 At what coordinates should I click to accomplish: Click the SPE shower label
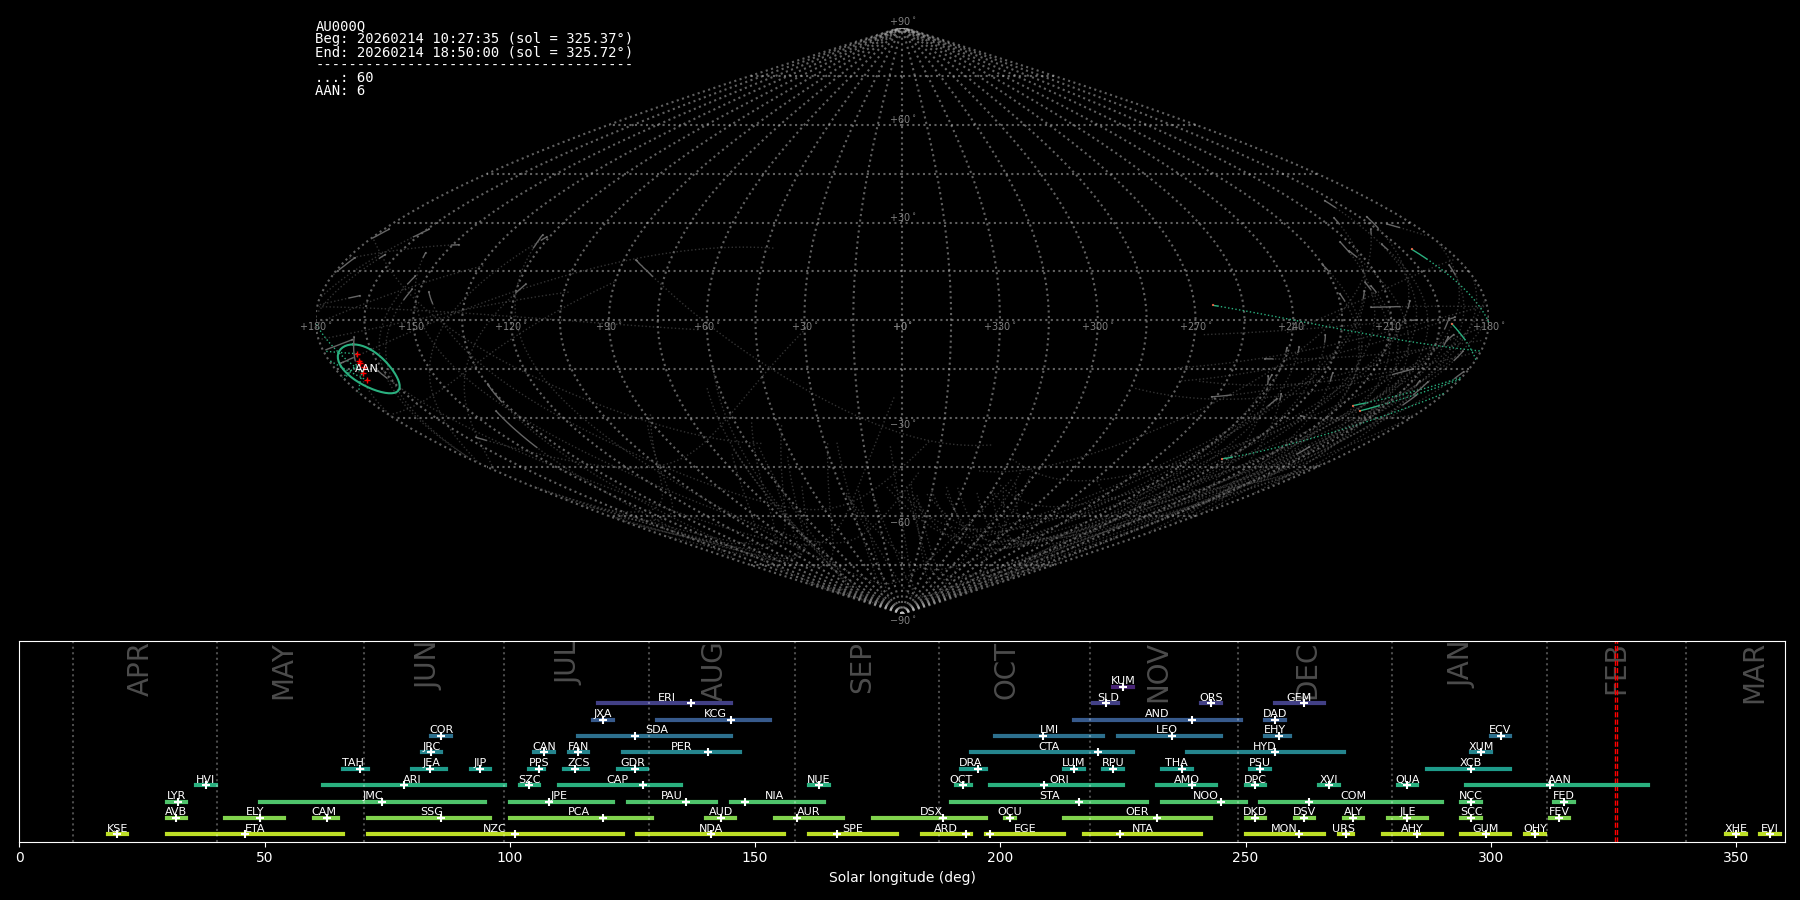[x=853, y=829]
